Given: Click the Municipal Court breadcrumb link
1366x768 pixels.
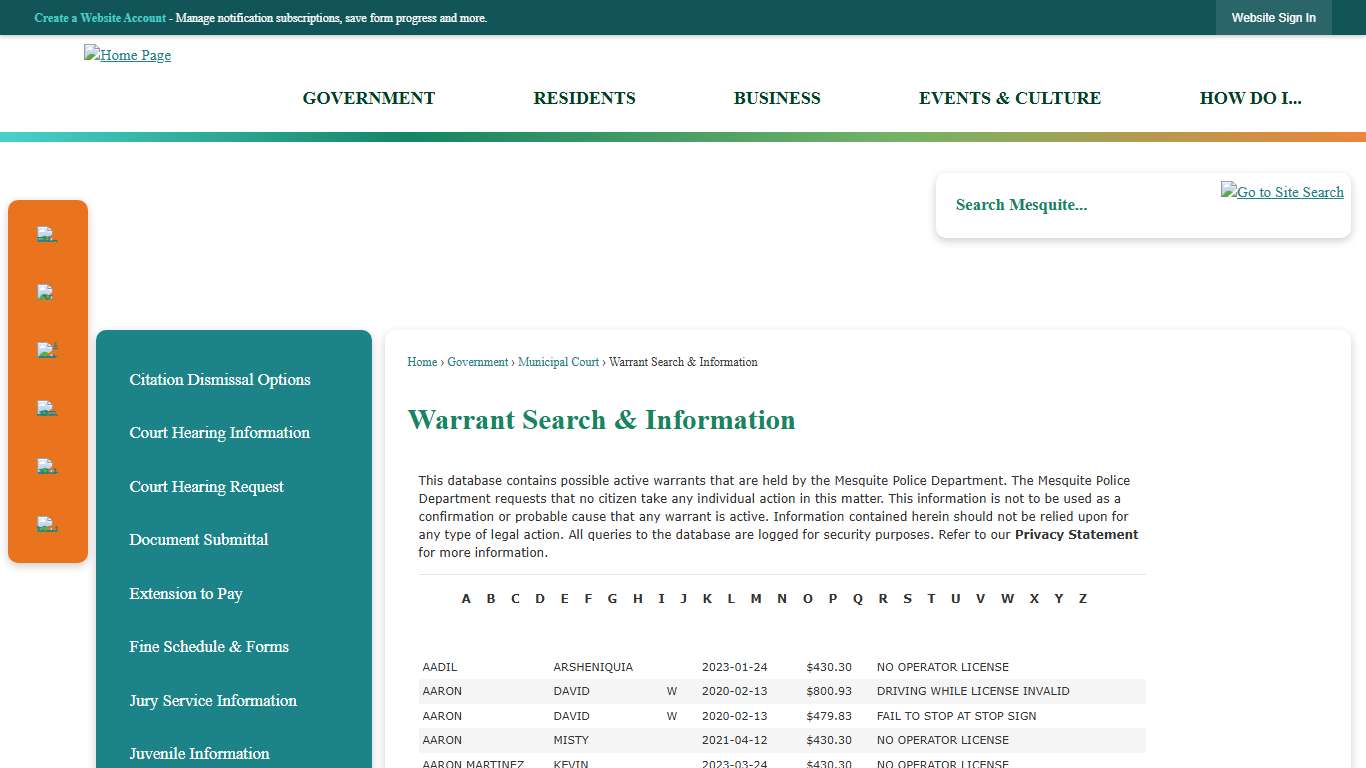Looking at the screenshot, I should pyautogui.click(x=558, y=362).
